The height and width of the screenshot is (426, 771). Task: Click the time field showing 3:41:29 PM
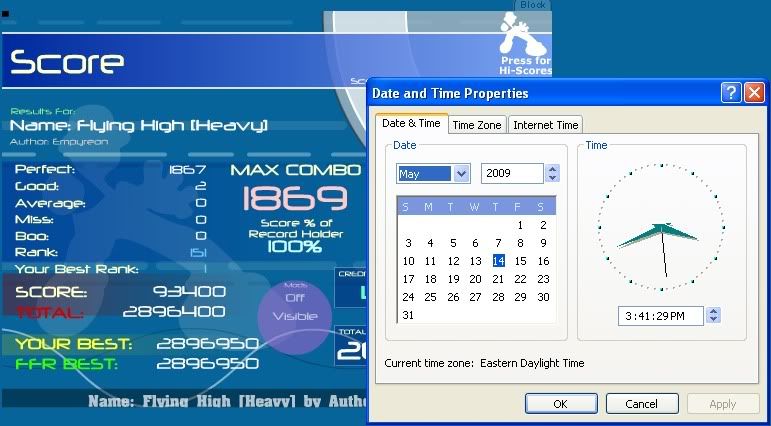pyautogui.click(x=661, y=316)
